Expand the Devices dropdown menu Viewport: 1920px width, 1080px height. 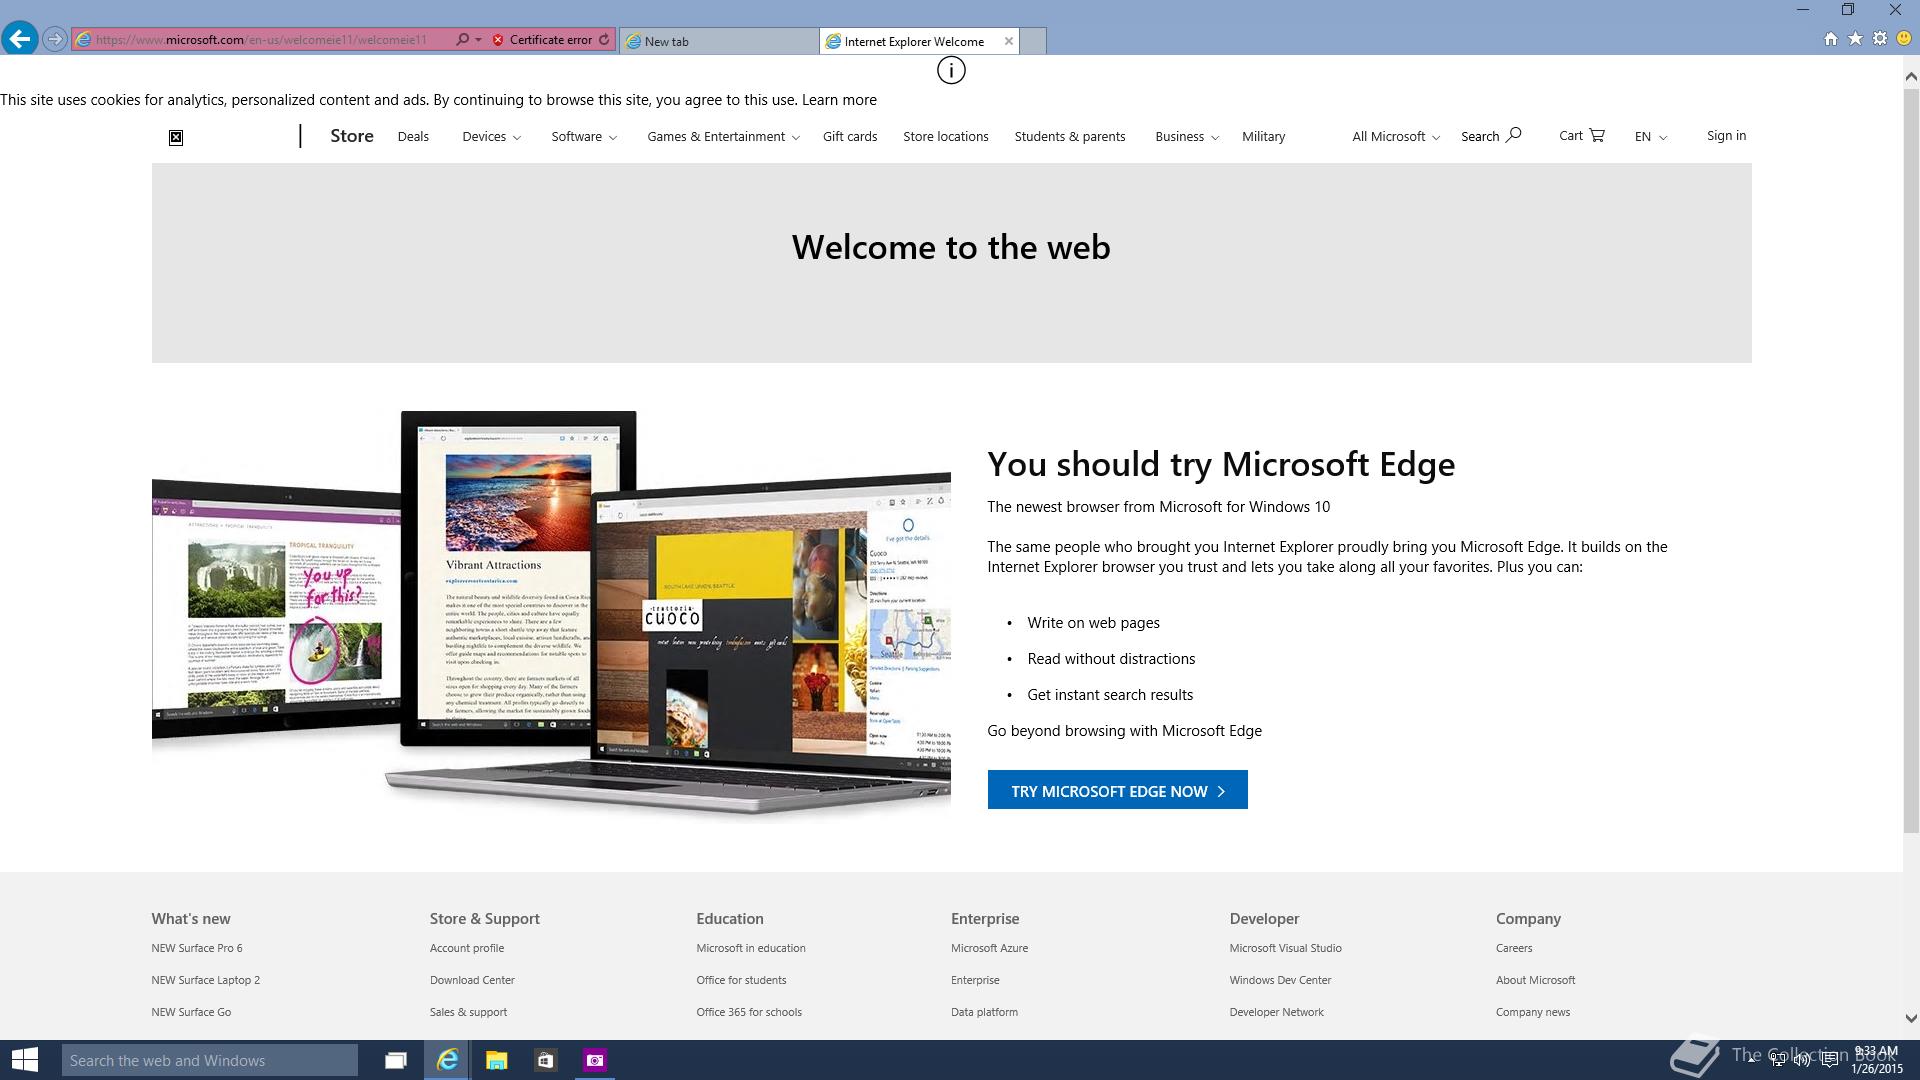click(x=491, y=137)
